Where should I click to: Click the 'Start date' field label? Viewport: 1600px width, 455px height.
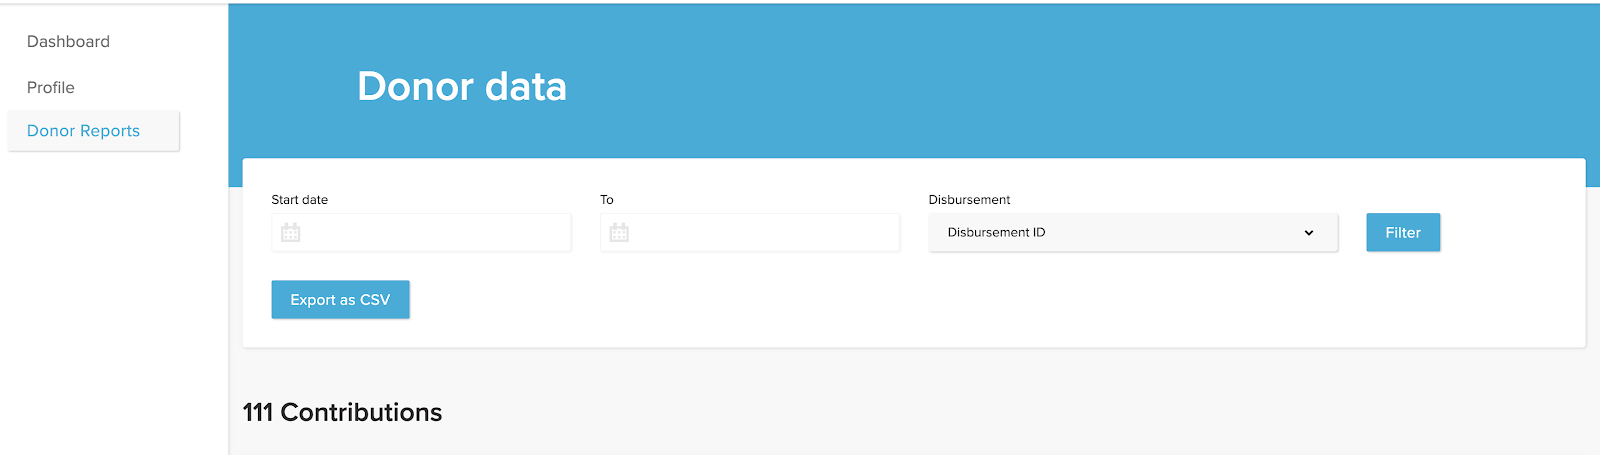click(299, 200)
